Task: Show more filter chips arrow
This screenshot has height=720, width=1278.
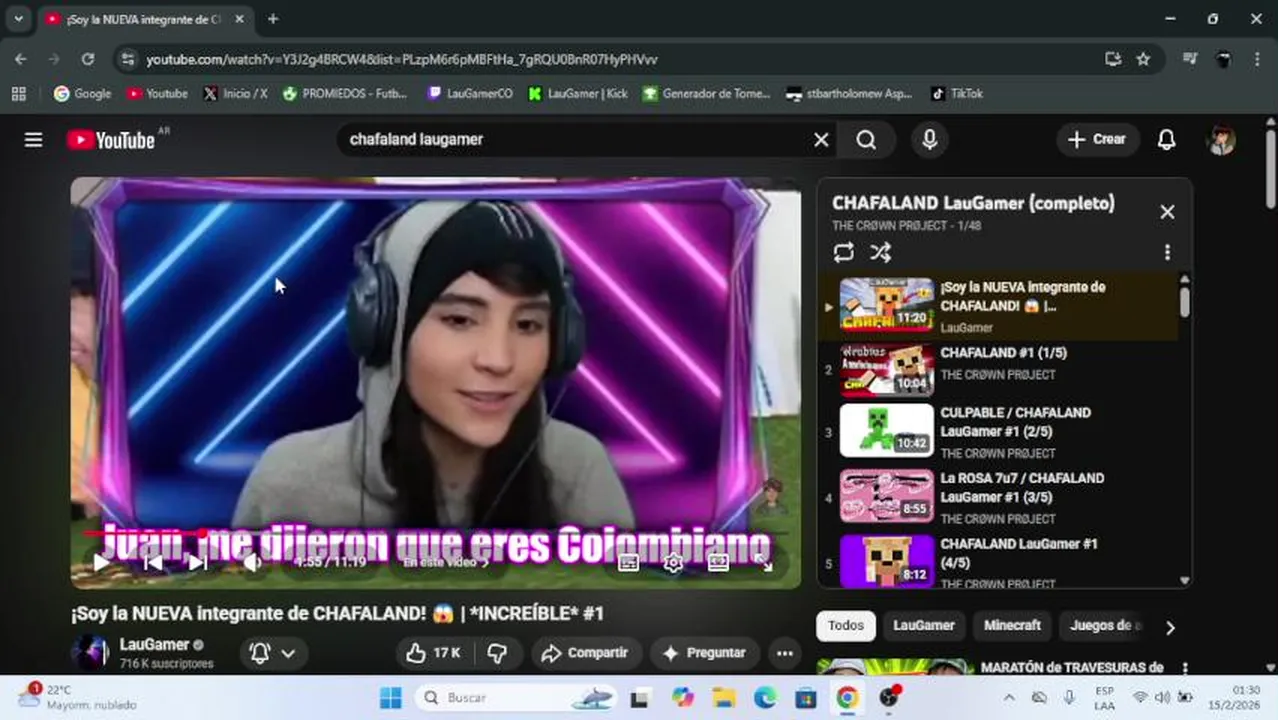Action: (1170, 627)
